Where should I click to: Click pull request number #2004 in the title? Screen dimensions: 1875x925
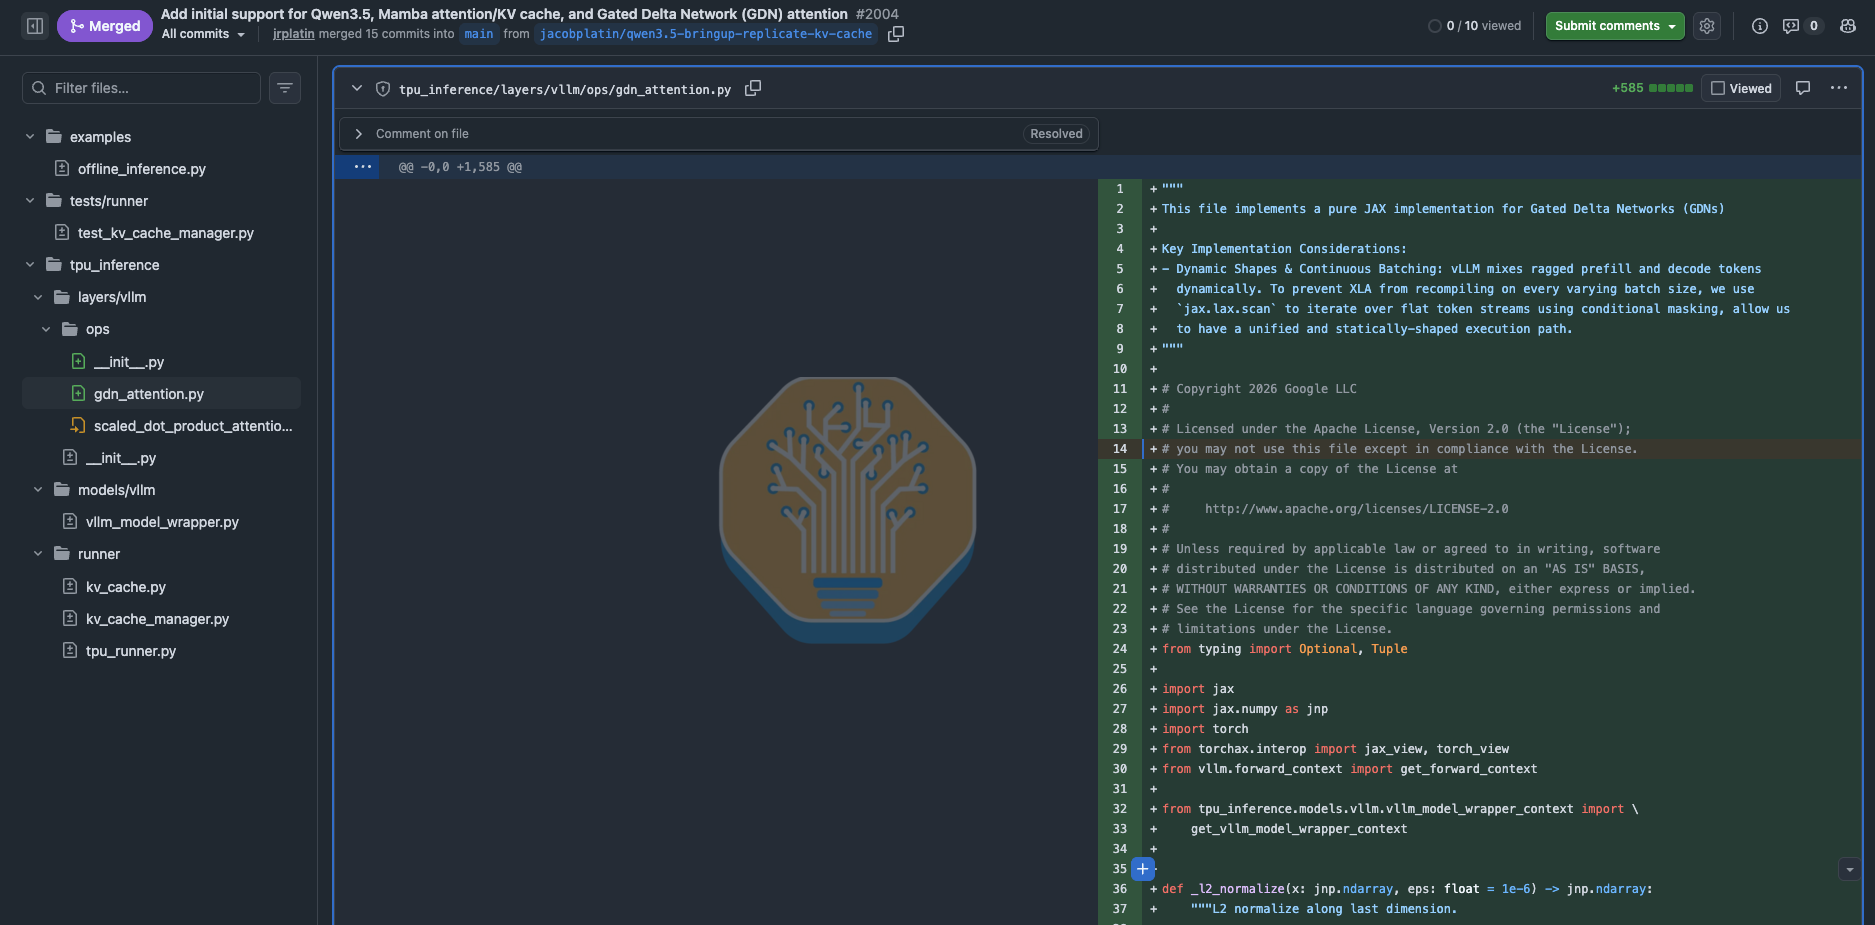[x=877, y=14]
